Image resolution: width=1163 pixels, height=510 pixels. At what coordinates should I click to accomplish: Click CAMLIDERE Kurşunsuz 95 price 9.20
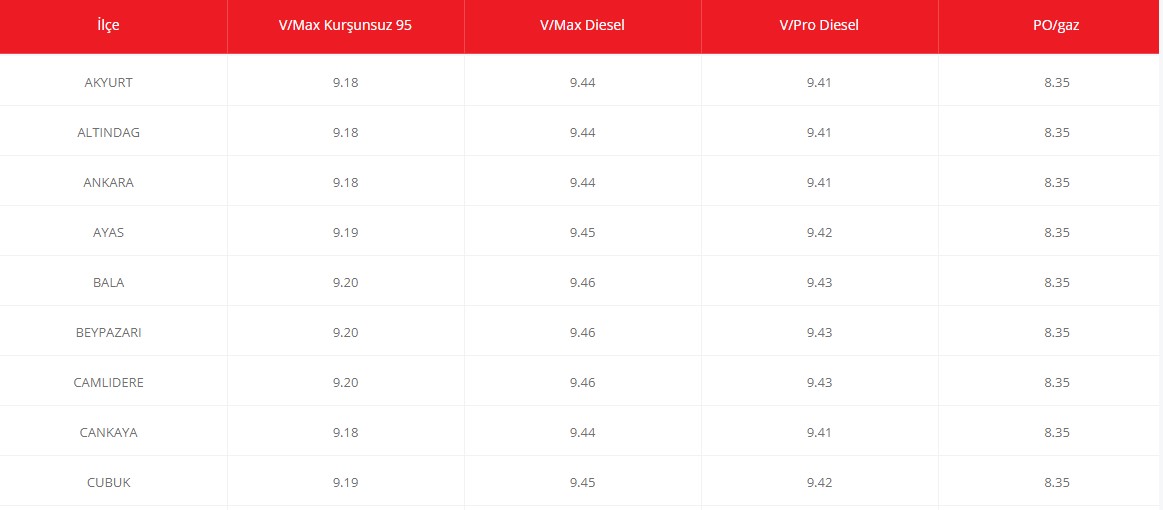pos(346,382)
